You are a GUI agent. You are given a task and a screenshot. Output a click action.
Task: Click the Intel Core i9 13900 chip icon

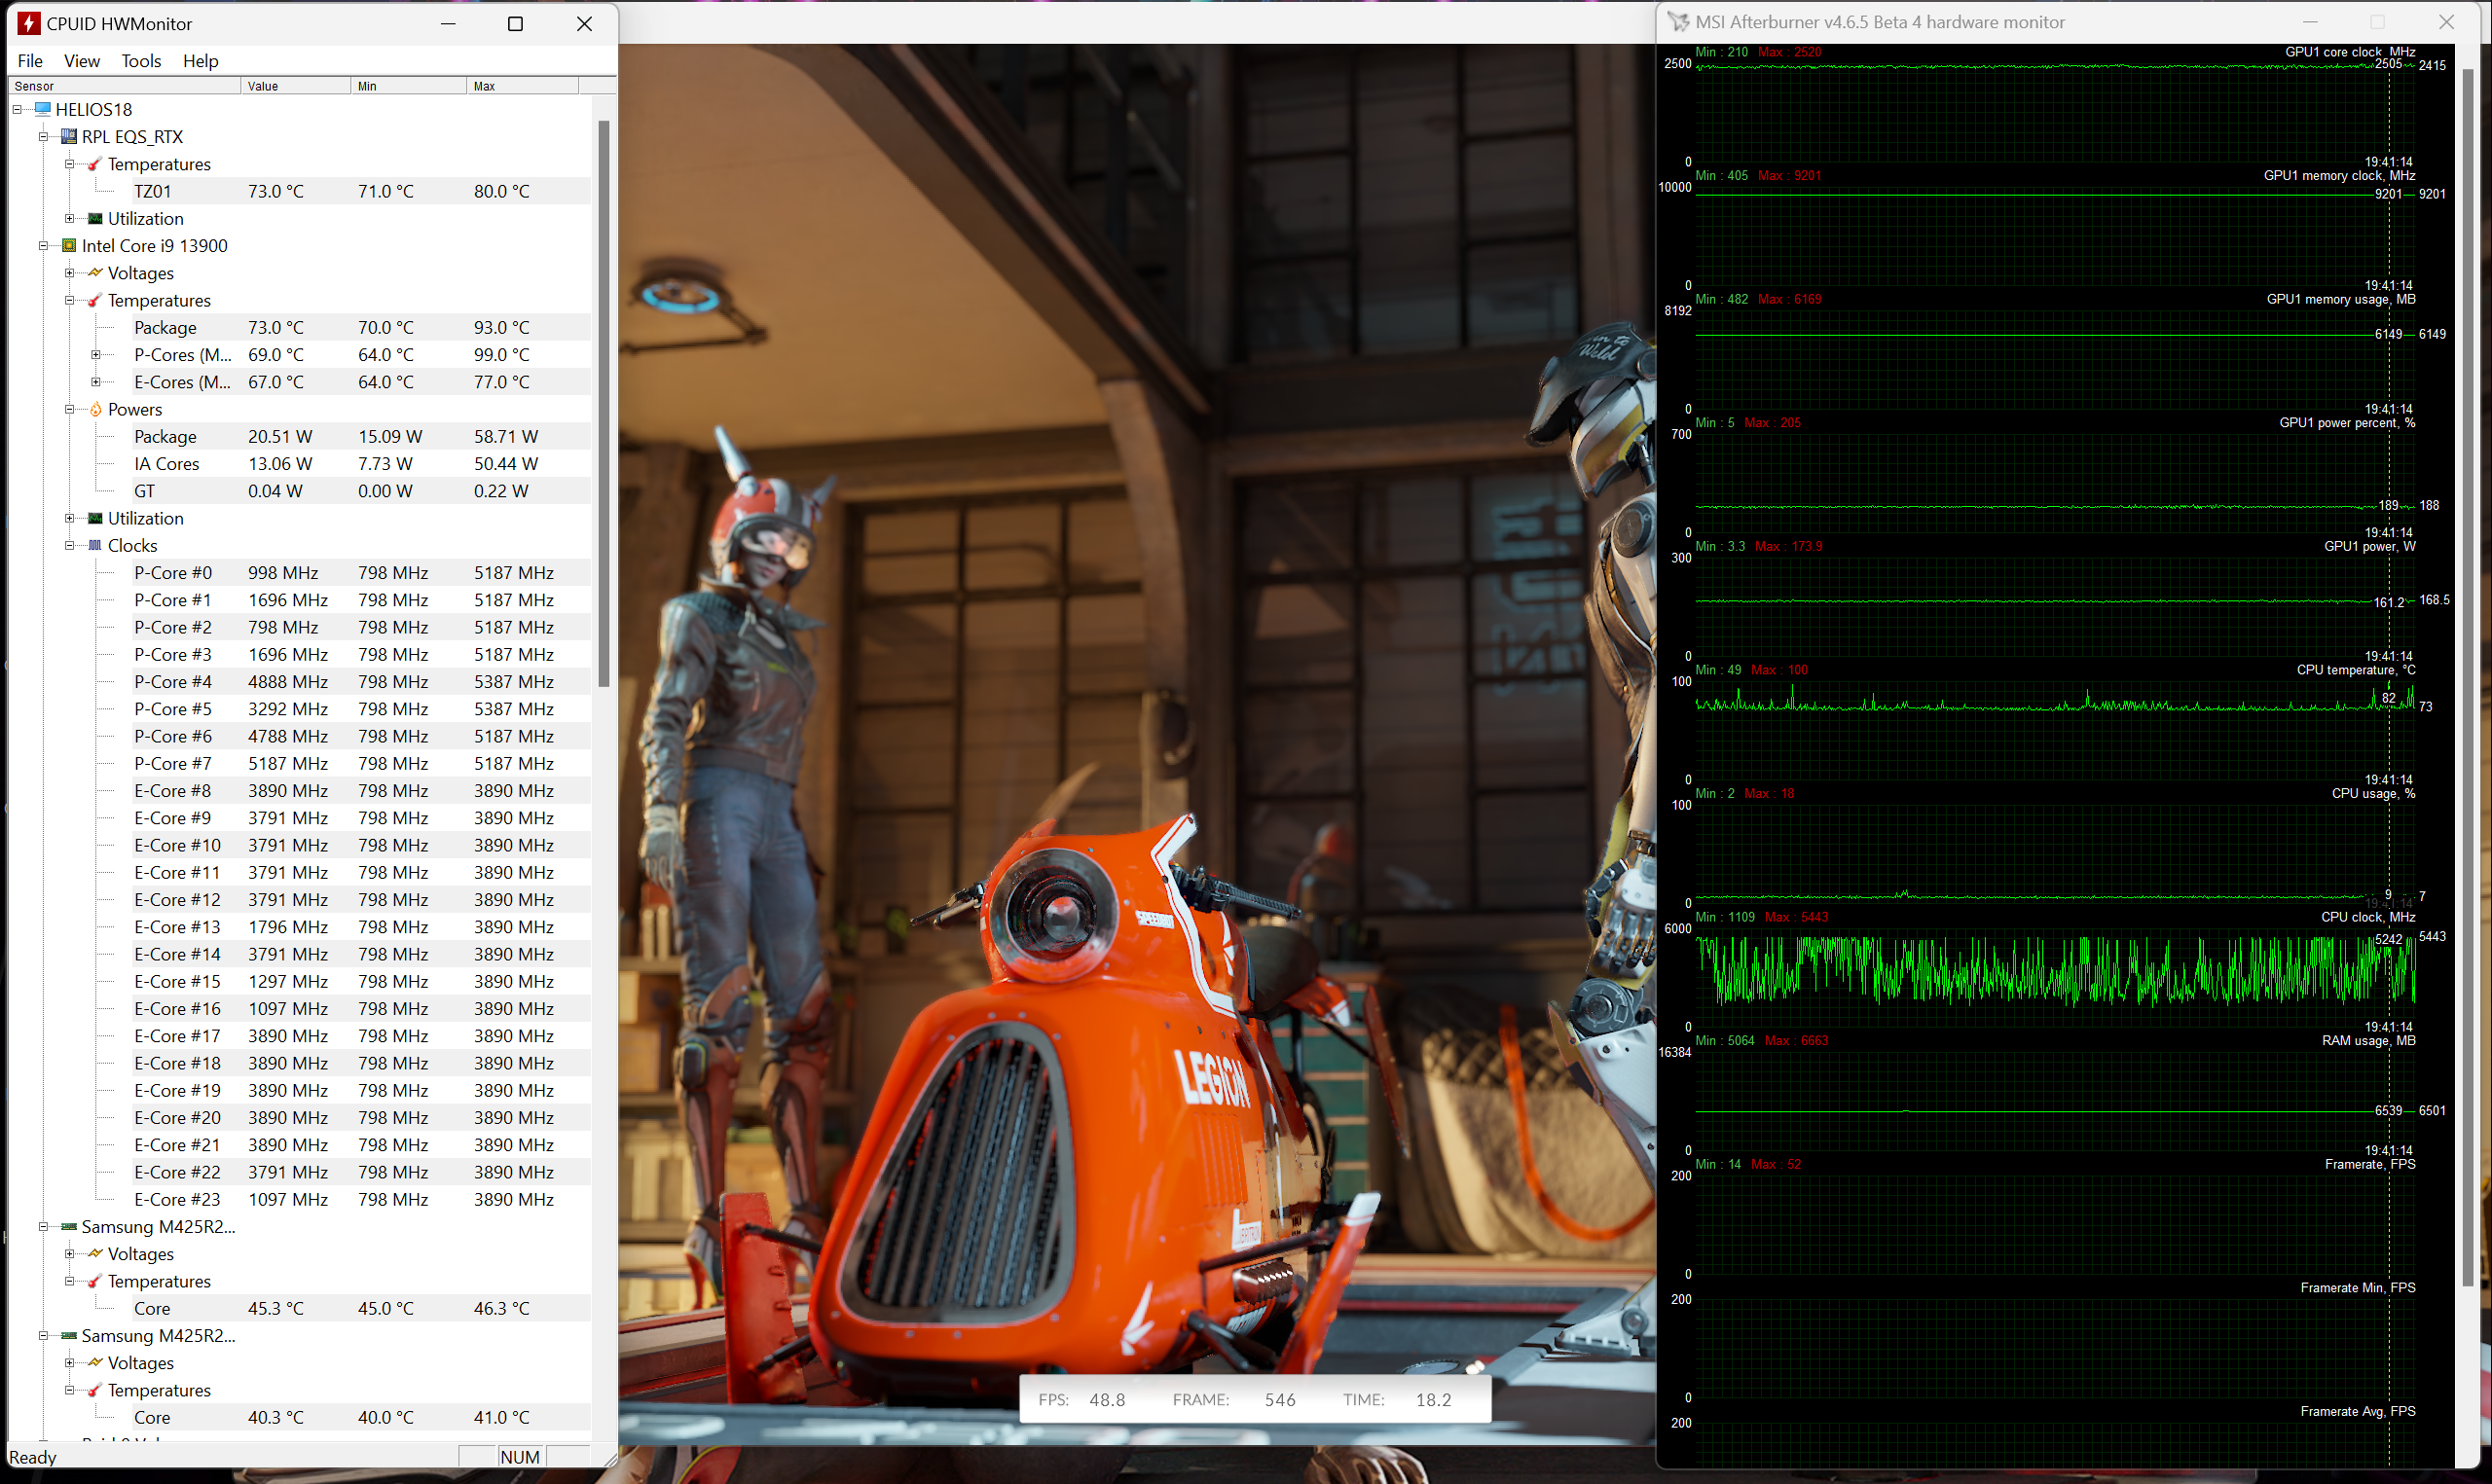tap(69, 245)
